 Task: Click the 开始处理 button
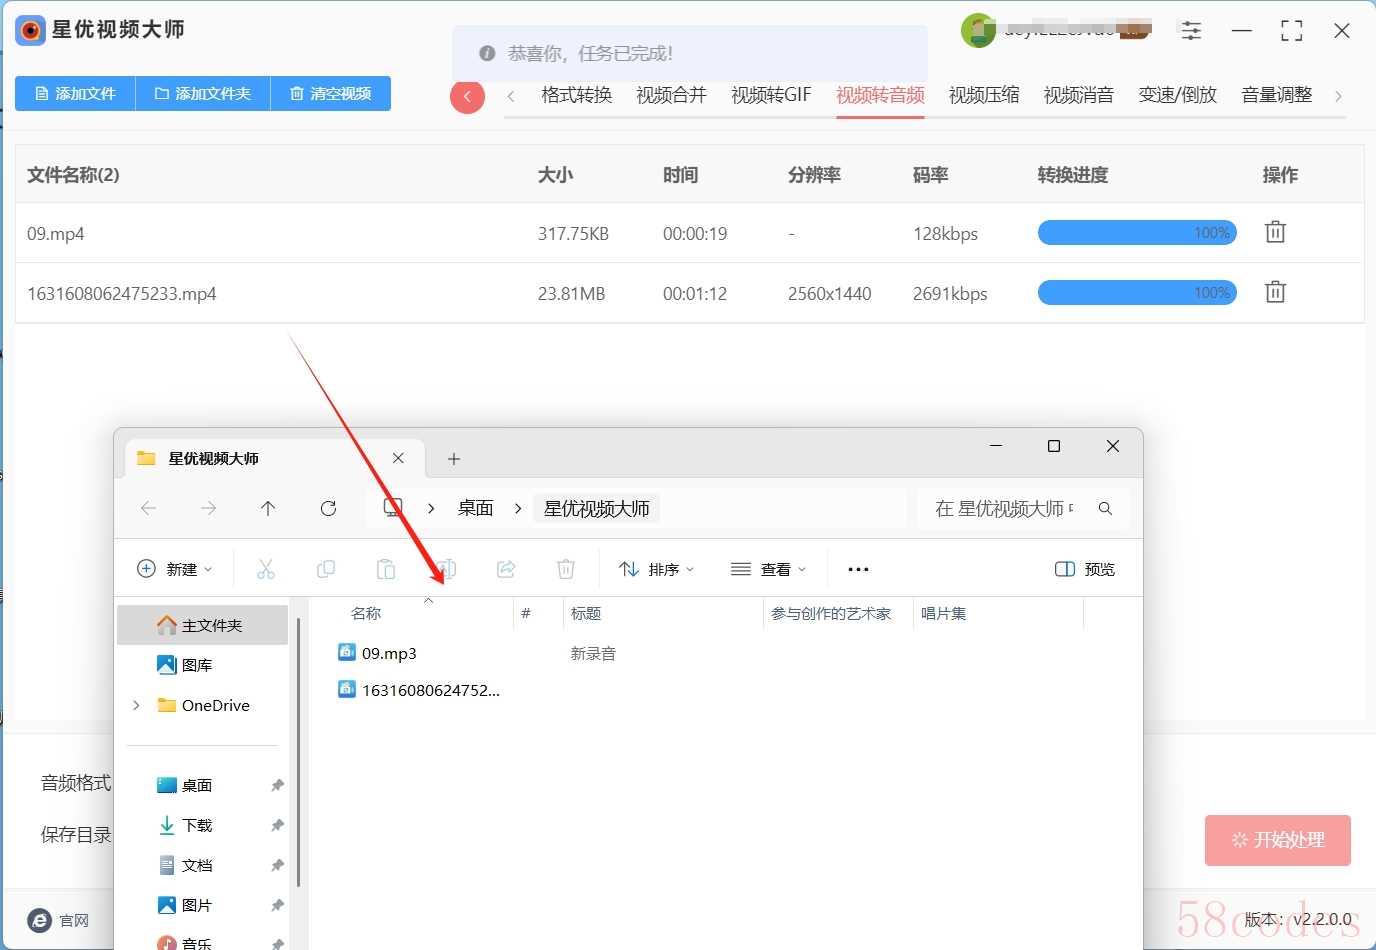tap(1278, 840)
